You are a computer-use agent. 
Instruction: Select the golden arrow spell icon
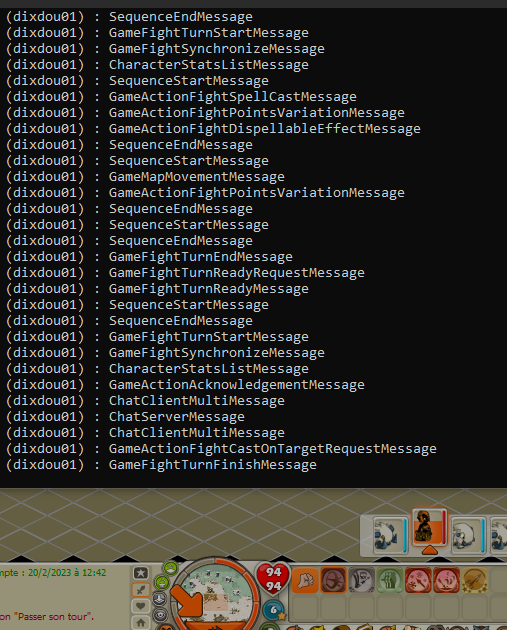click(x=474, y=581)
